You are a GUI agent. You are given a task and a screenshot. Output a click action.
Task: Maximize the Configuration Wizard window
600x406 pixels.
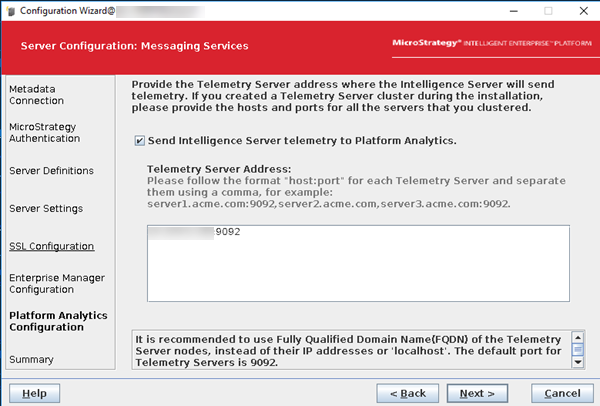pyautogui.click(x=548, y=10)
